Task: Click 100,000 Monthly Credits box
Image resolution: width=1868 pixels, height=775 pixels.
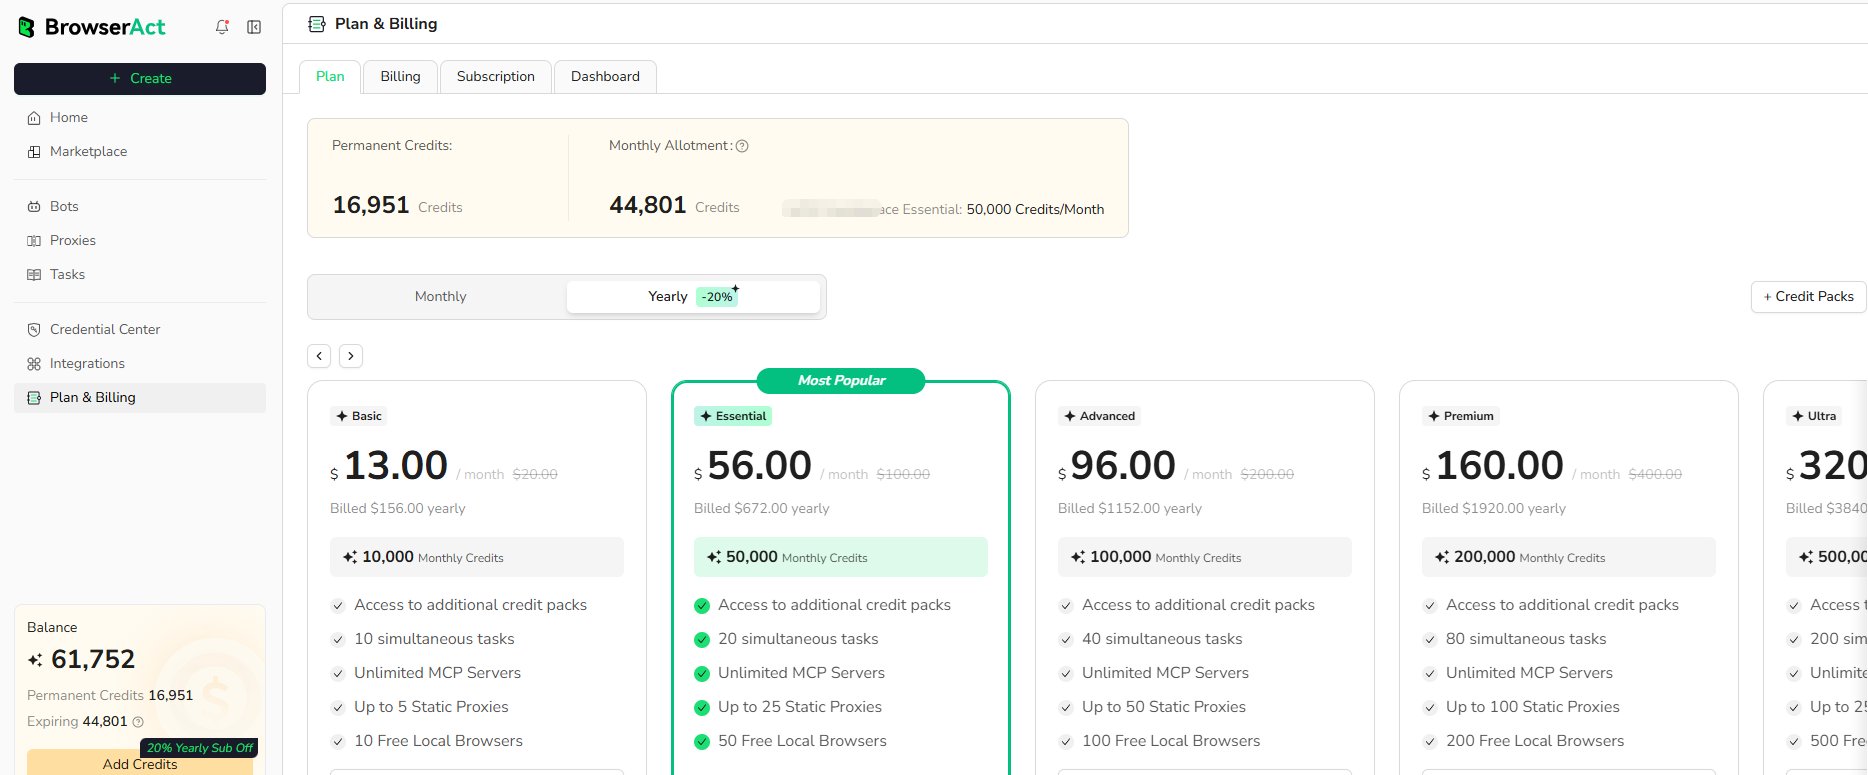Action: pyautogui.click(x=1205, y=557)
